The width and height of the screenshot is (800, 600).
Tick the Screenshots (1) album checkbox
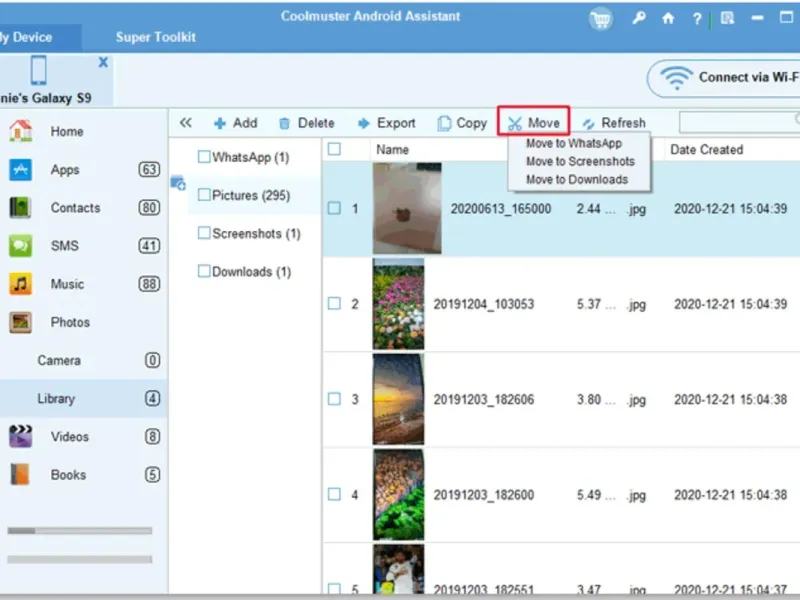pos(204,233)
